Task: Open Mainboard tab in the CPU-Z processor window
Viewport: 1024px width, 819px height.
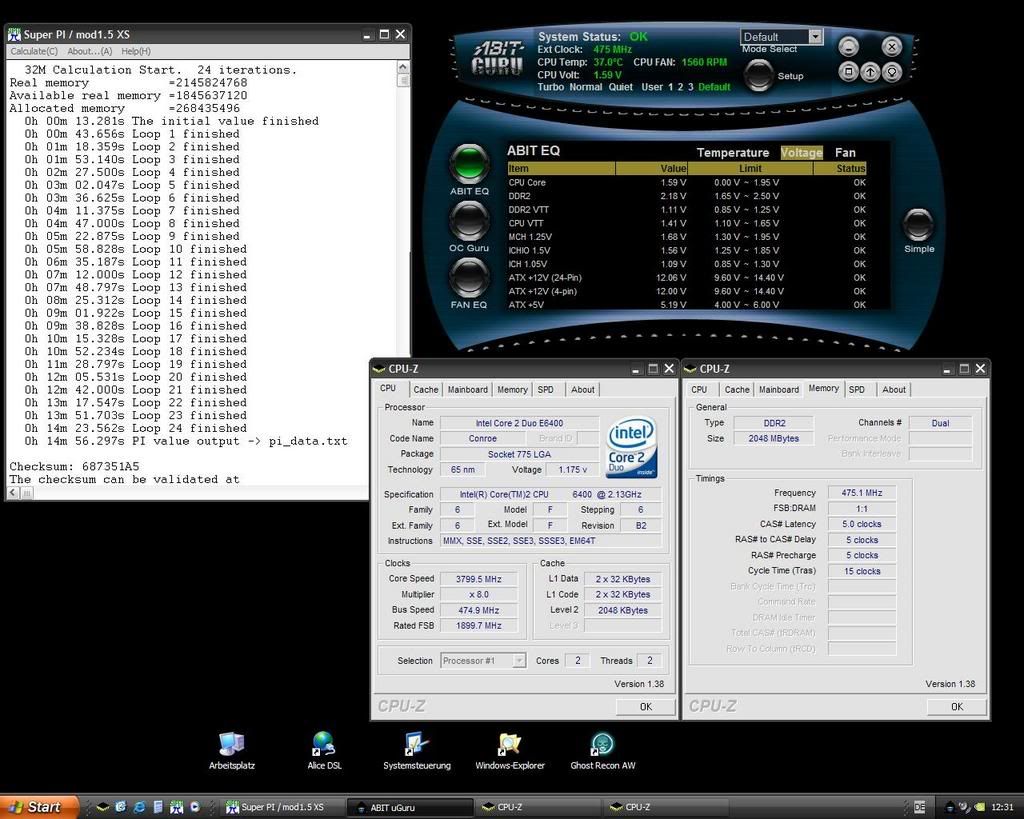Action: (x=468, y=389)
